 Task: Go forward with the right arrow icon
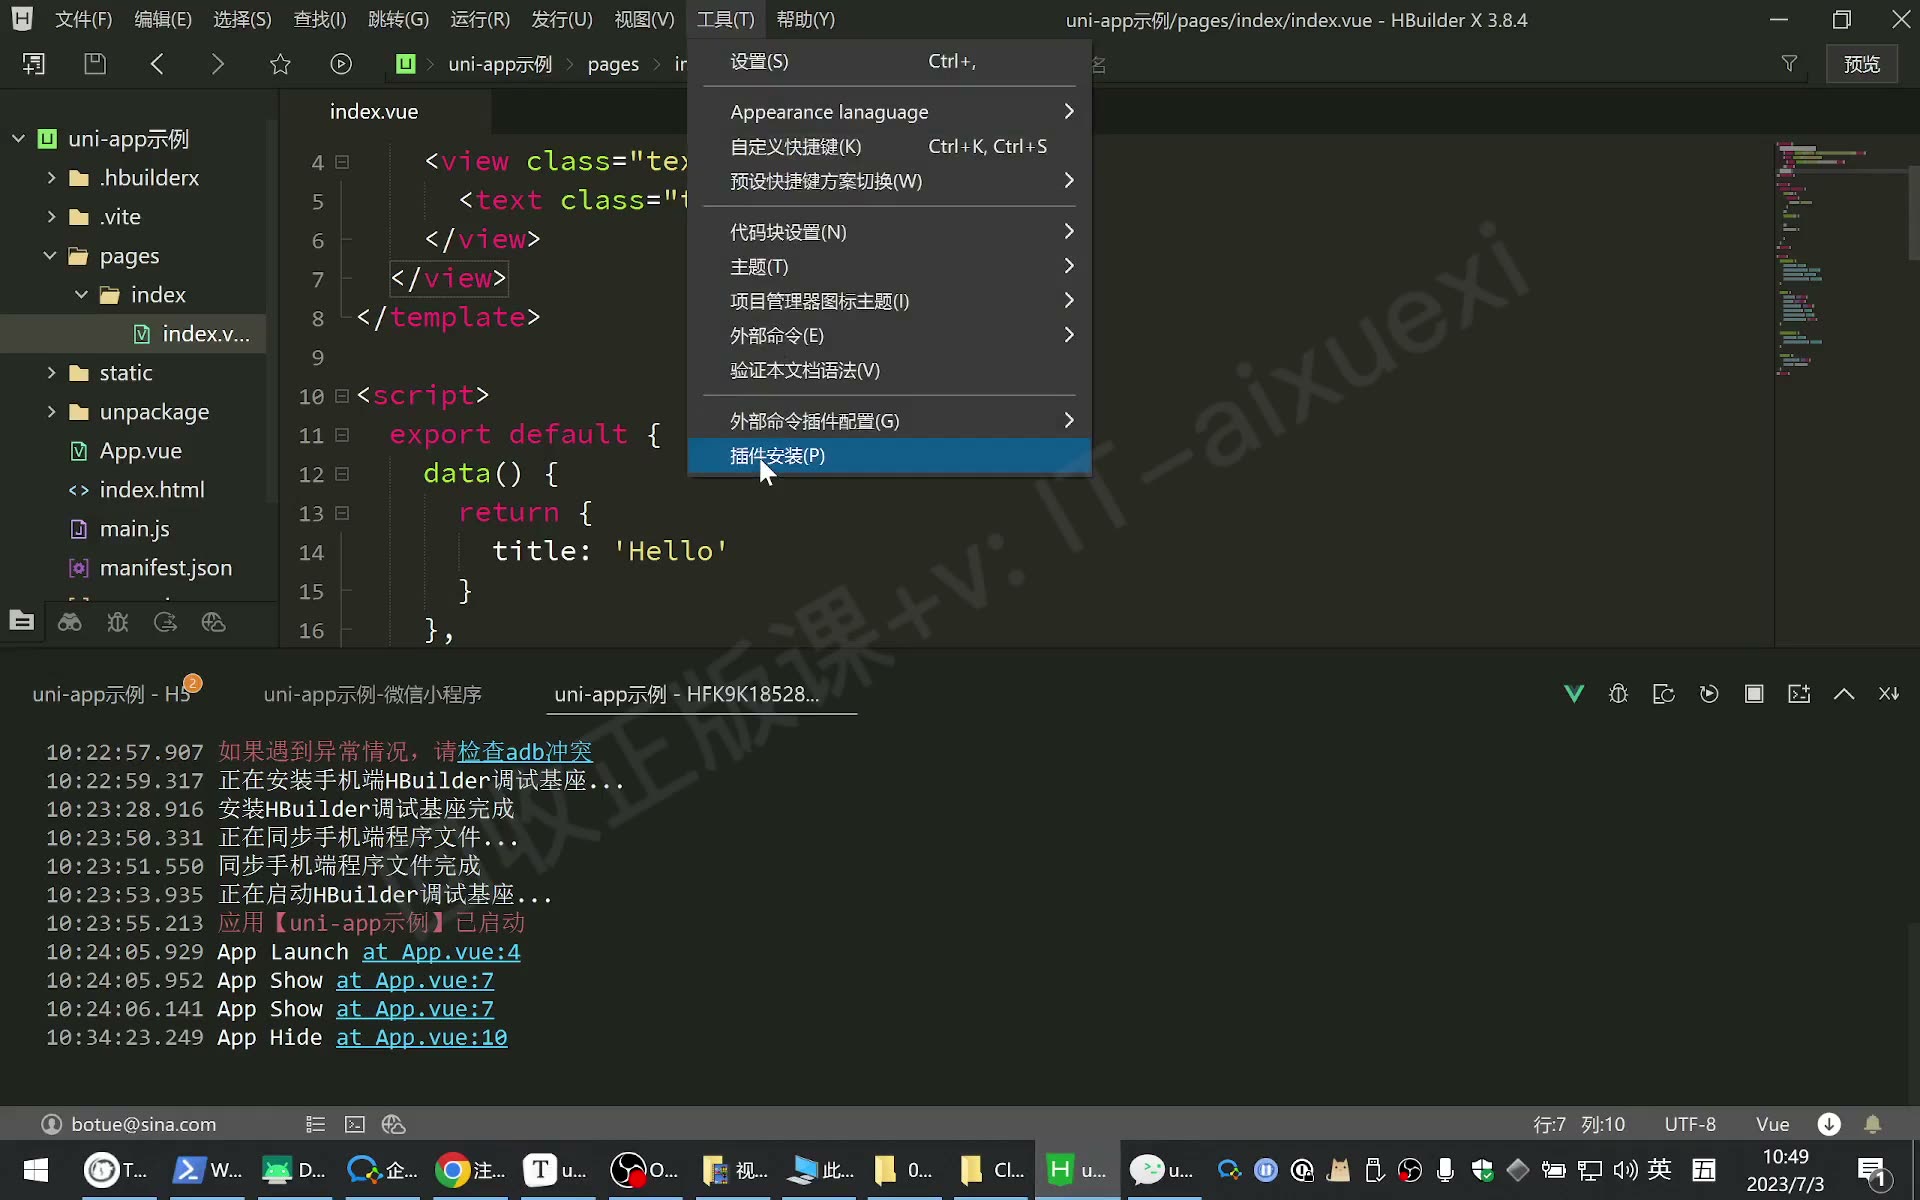pos(217,64)
